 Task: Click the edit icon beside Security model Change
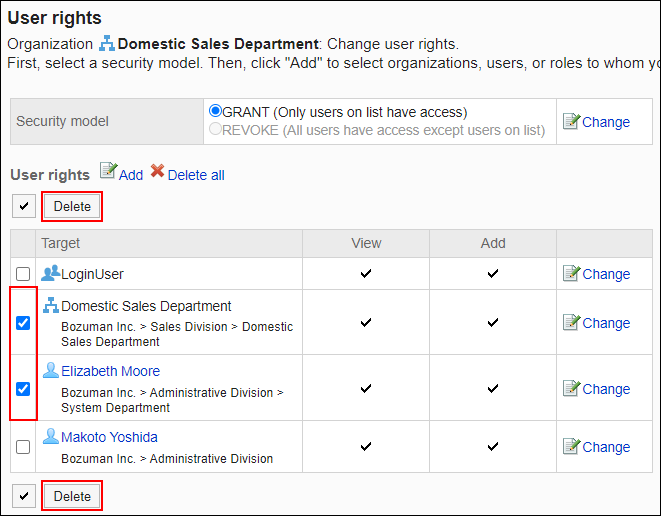click(571, 121)
